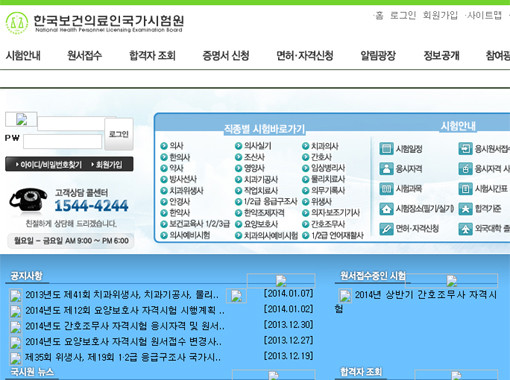This screenshot has width=510, height=380.
Task: Select 1/2급 응급구조사 exam shortcut
Action: [x=270, y=202]
